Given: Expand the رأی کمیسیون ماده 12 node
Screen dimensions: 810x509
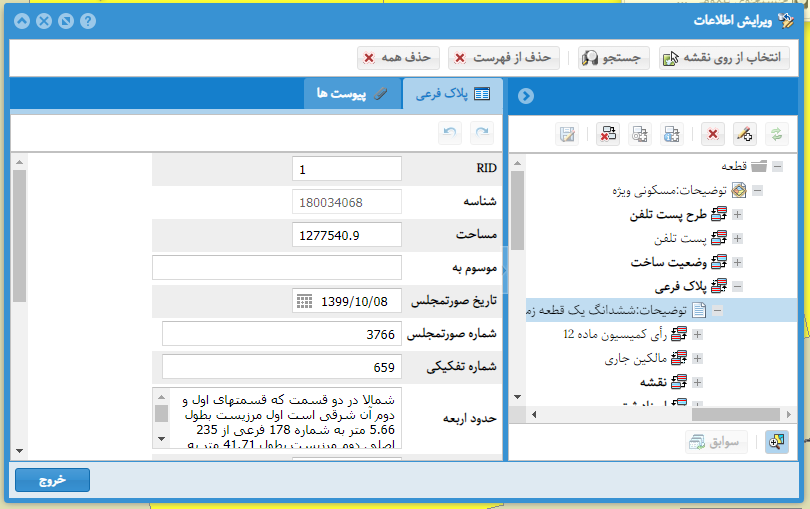Looking at the screenshot, I should [x=697, y=334].
